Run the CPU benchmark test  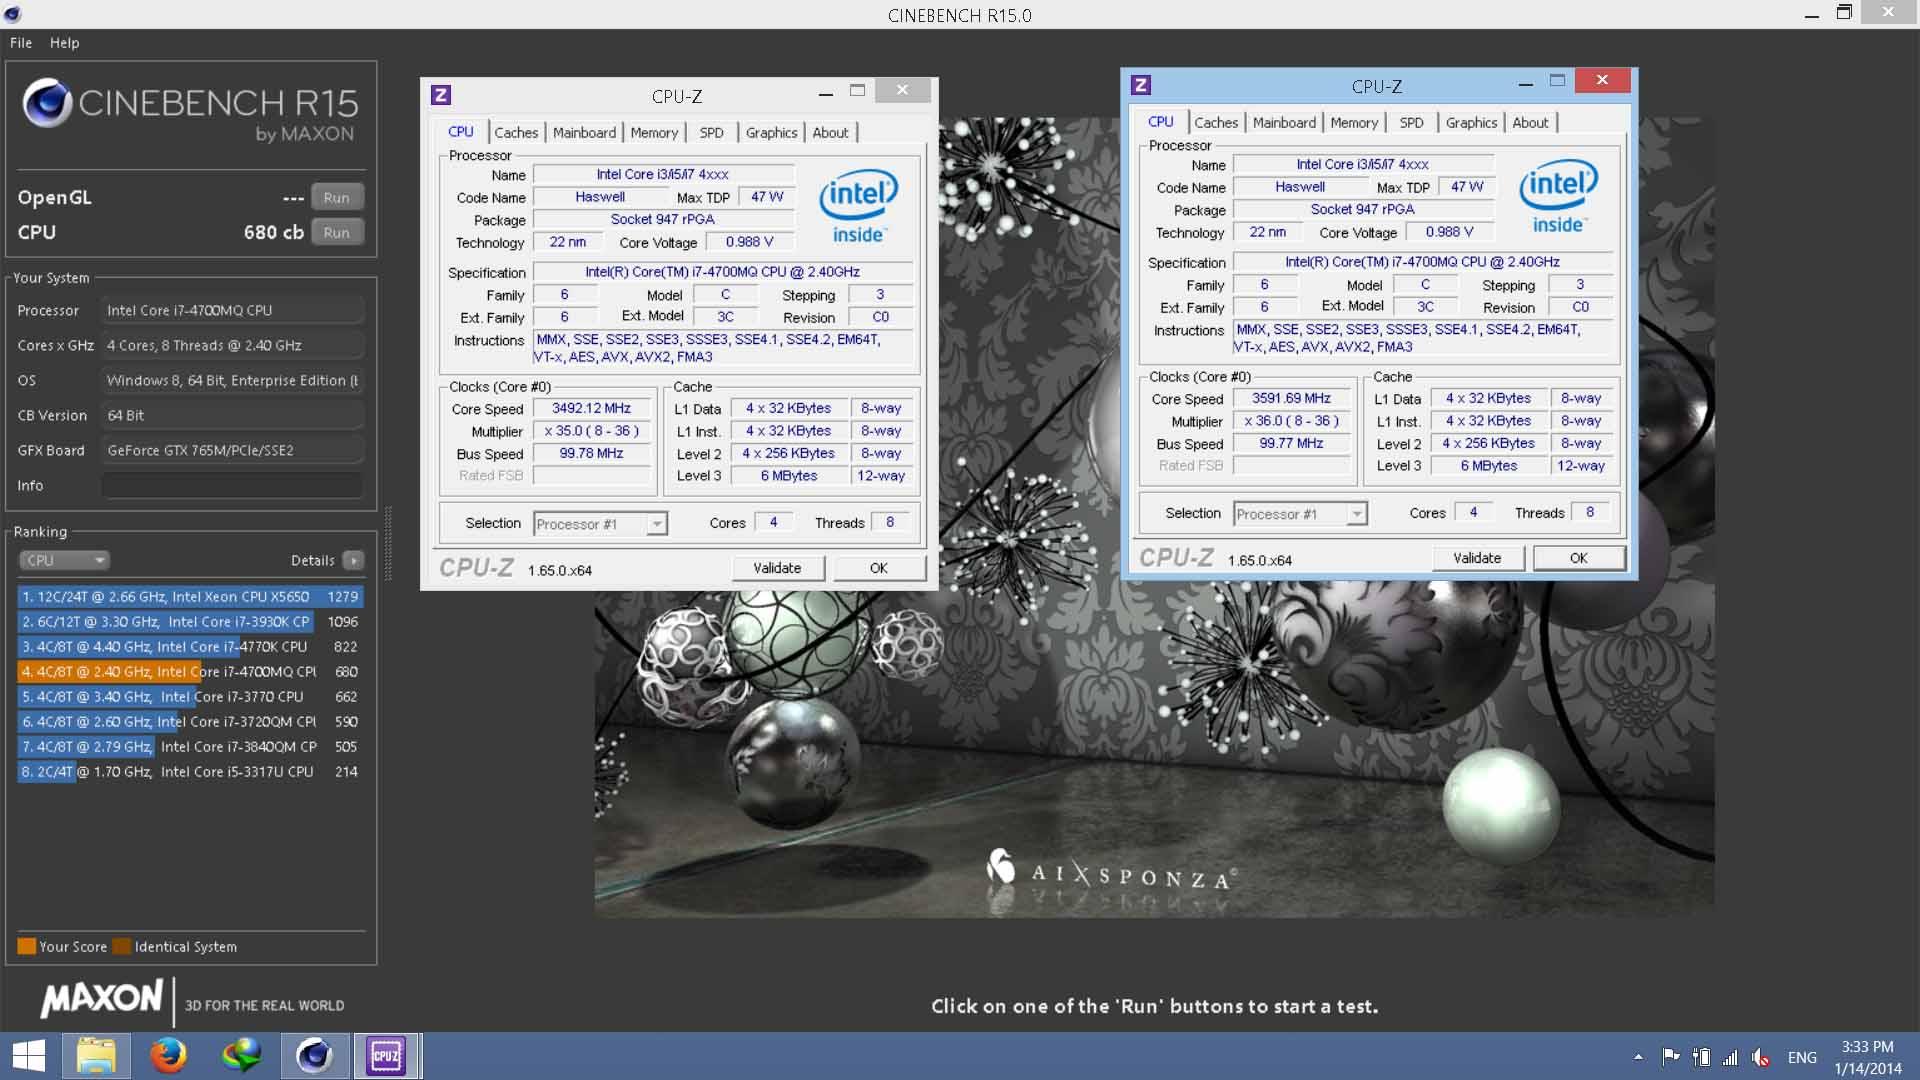click(x=337, y=232)
